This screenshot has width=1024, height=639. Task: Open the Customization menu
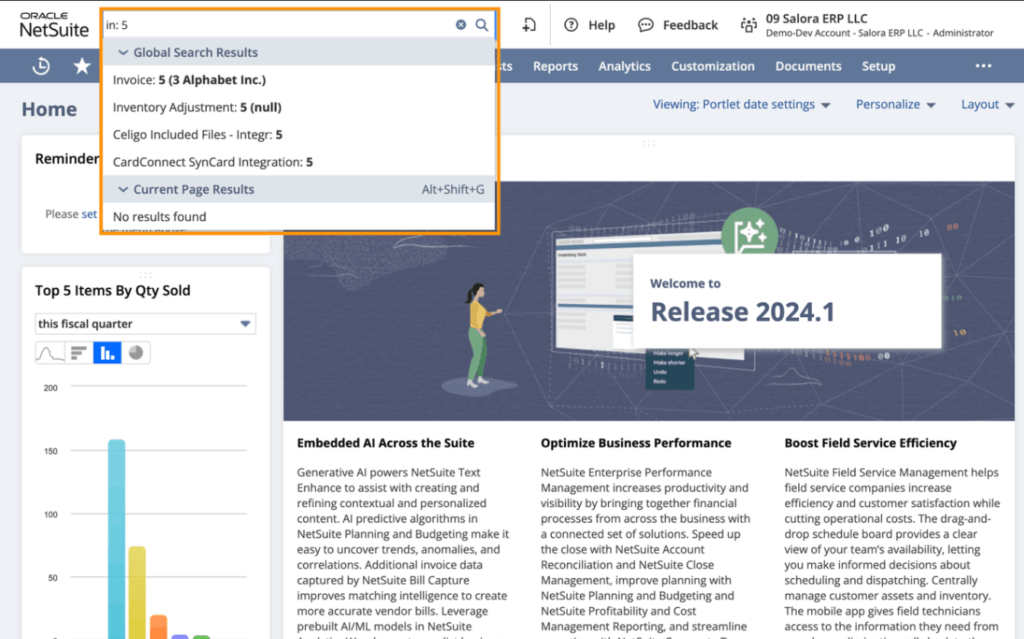[x=712, y=66]
